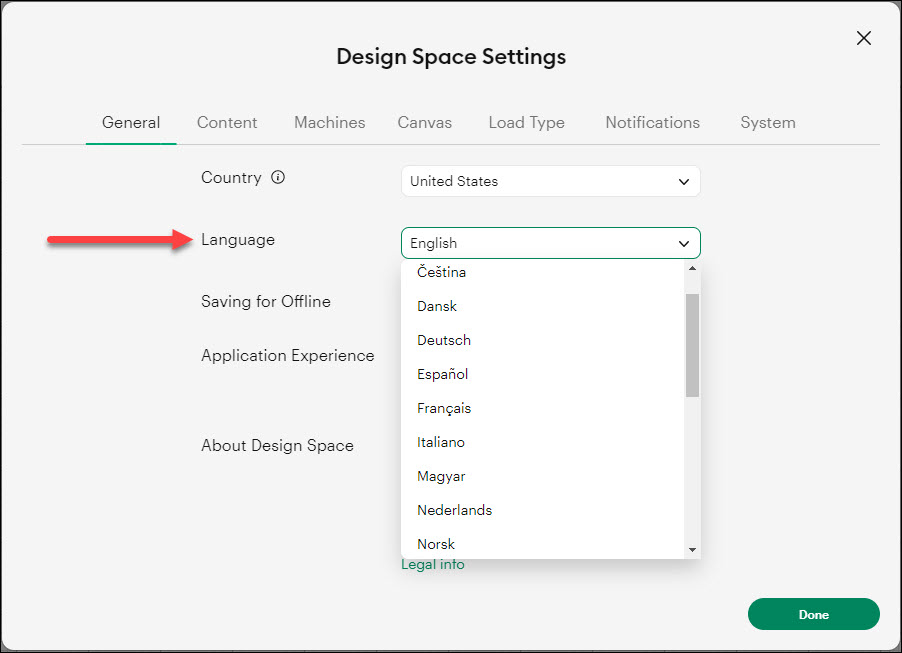Open the Country selection dropdown
The image size is (902, 653).
pyautogui.click(x=550, y=181)
